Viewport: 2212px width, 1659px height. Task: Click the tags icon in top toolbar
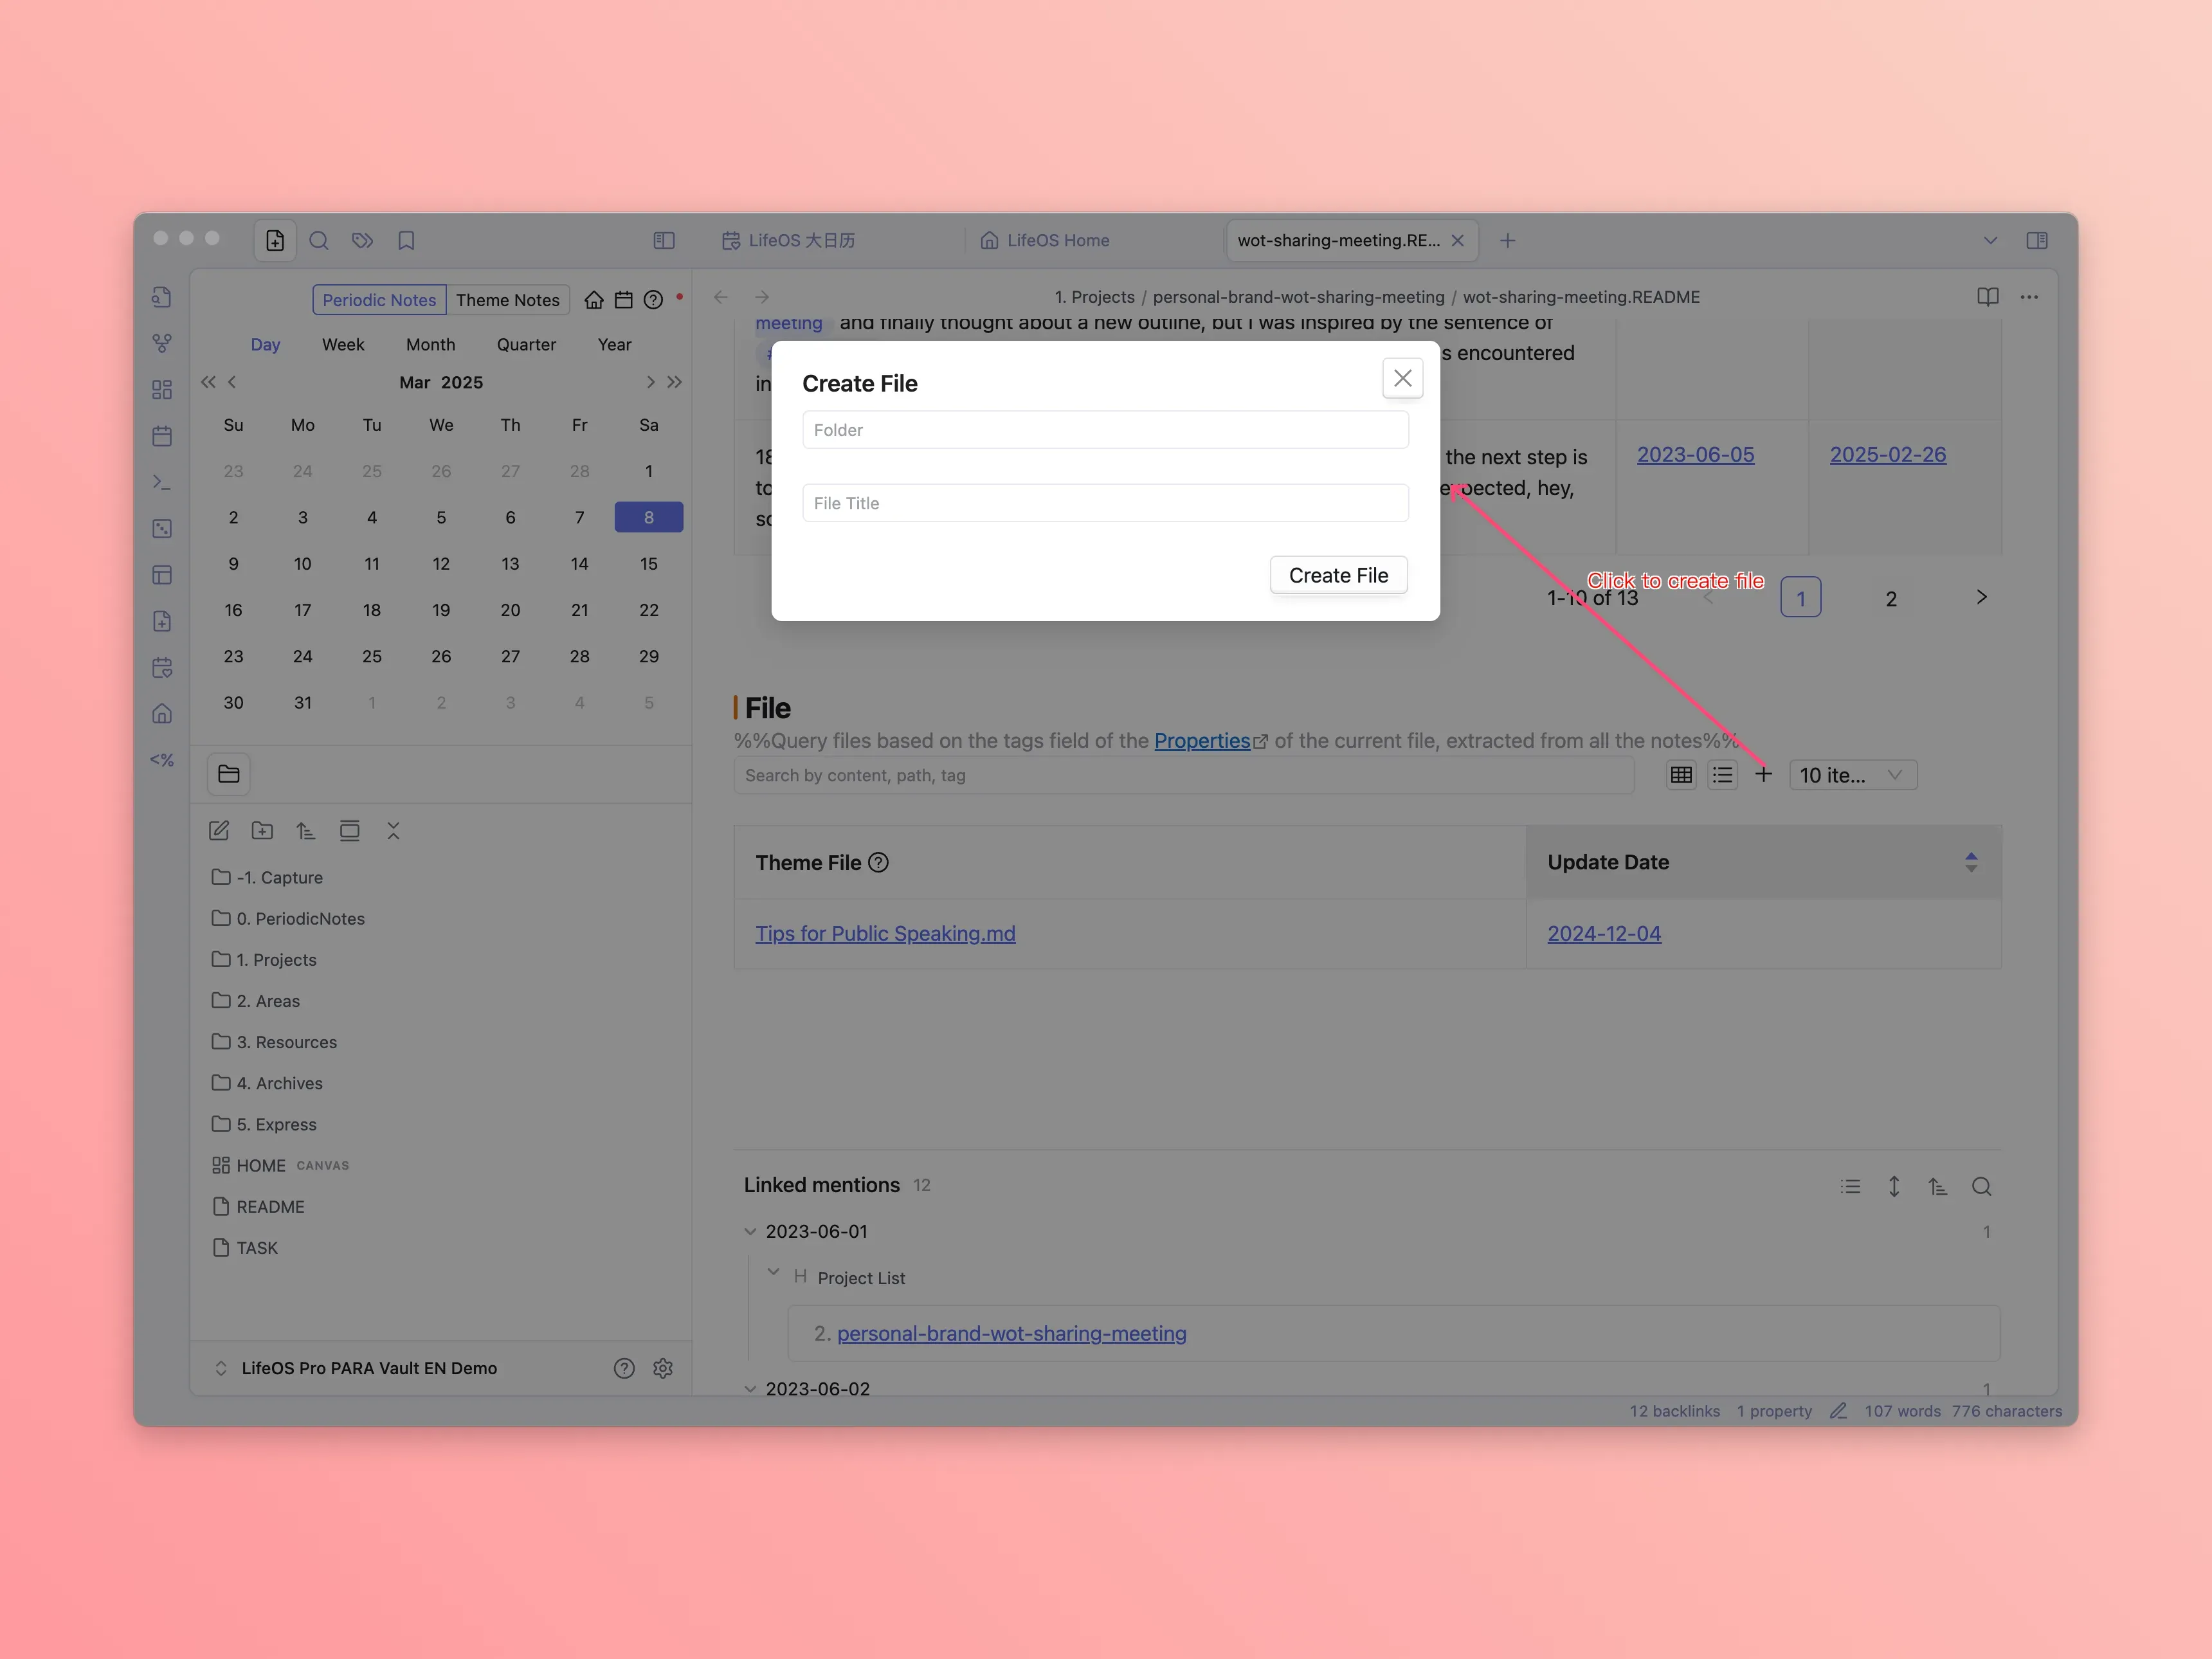362,240
